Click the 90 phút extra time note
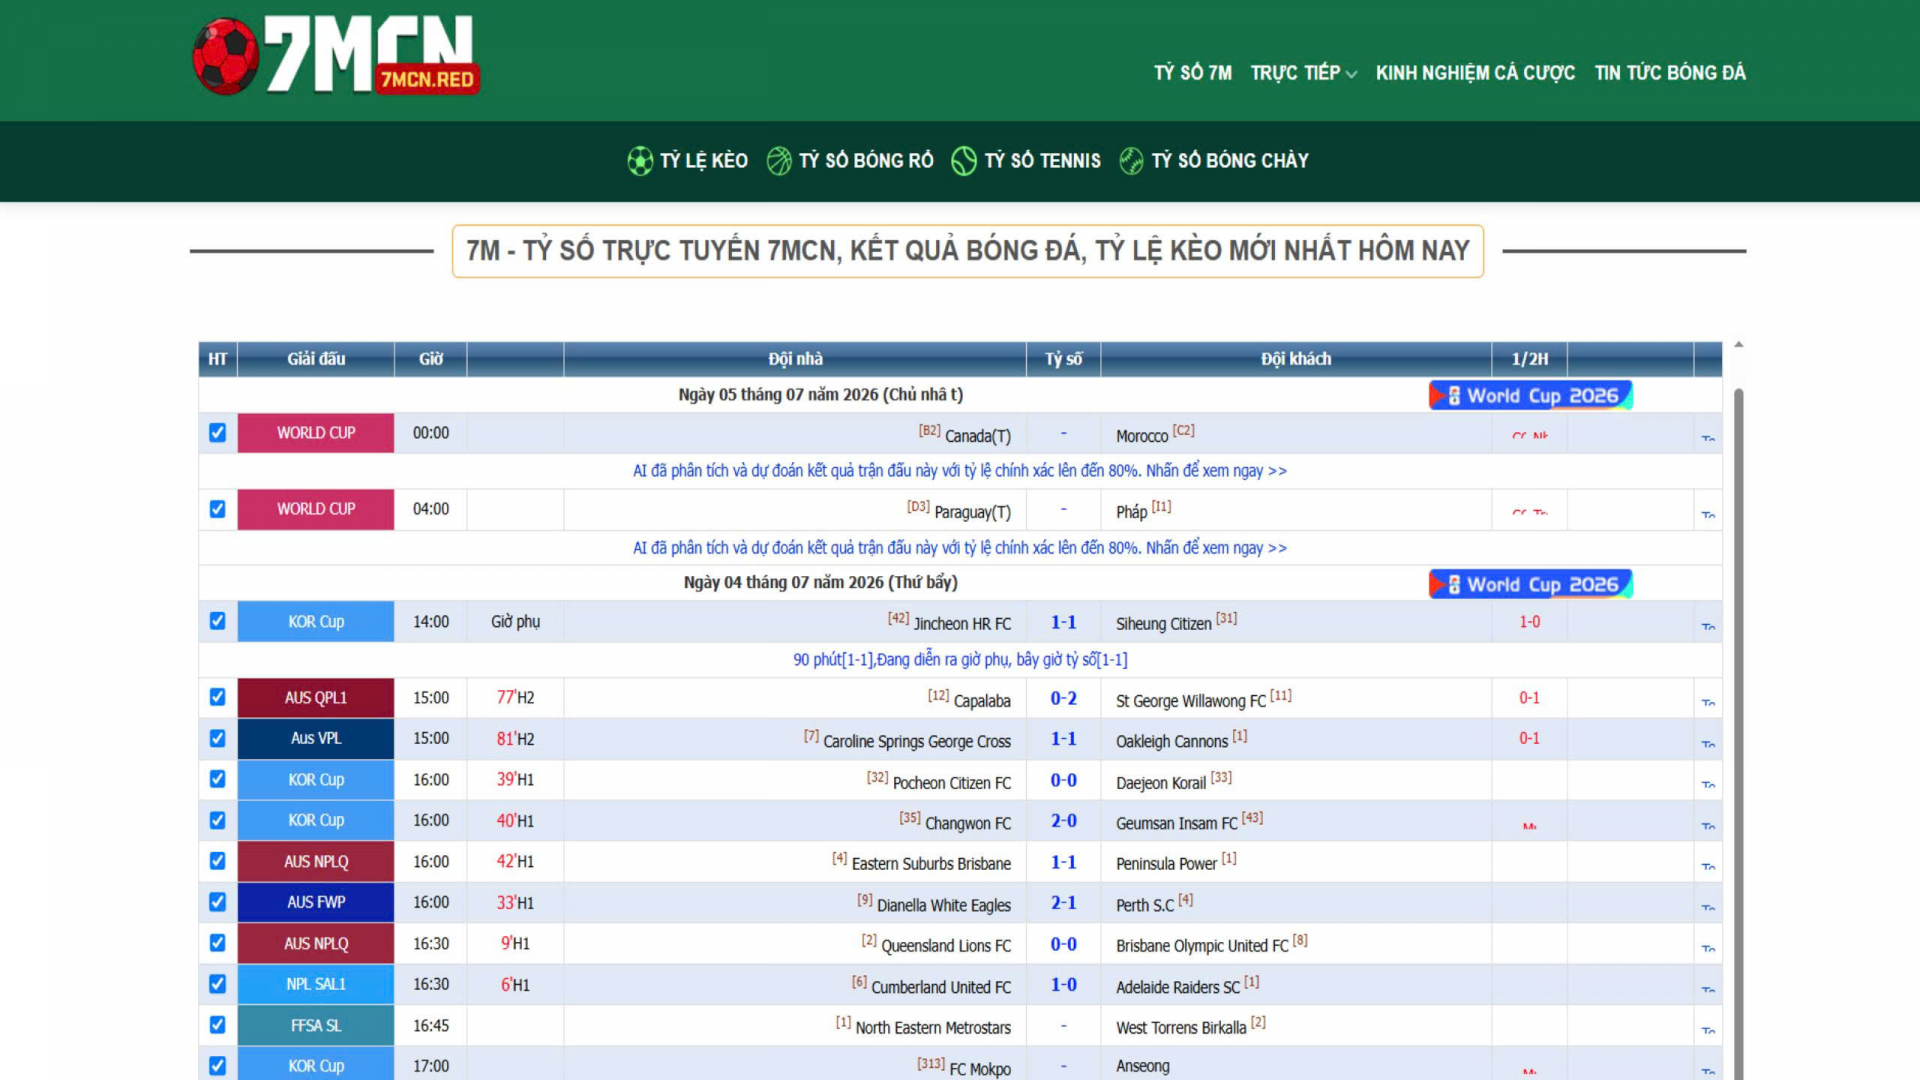The width and height of the screenshot is (1920, 1080). 960,660
